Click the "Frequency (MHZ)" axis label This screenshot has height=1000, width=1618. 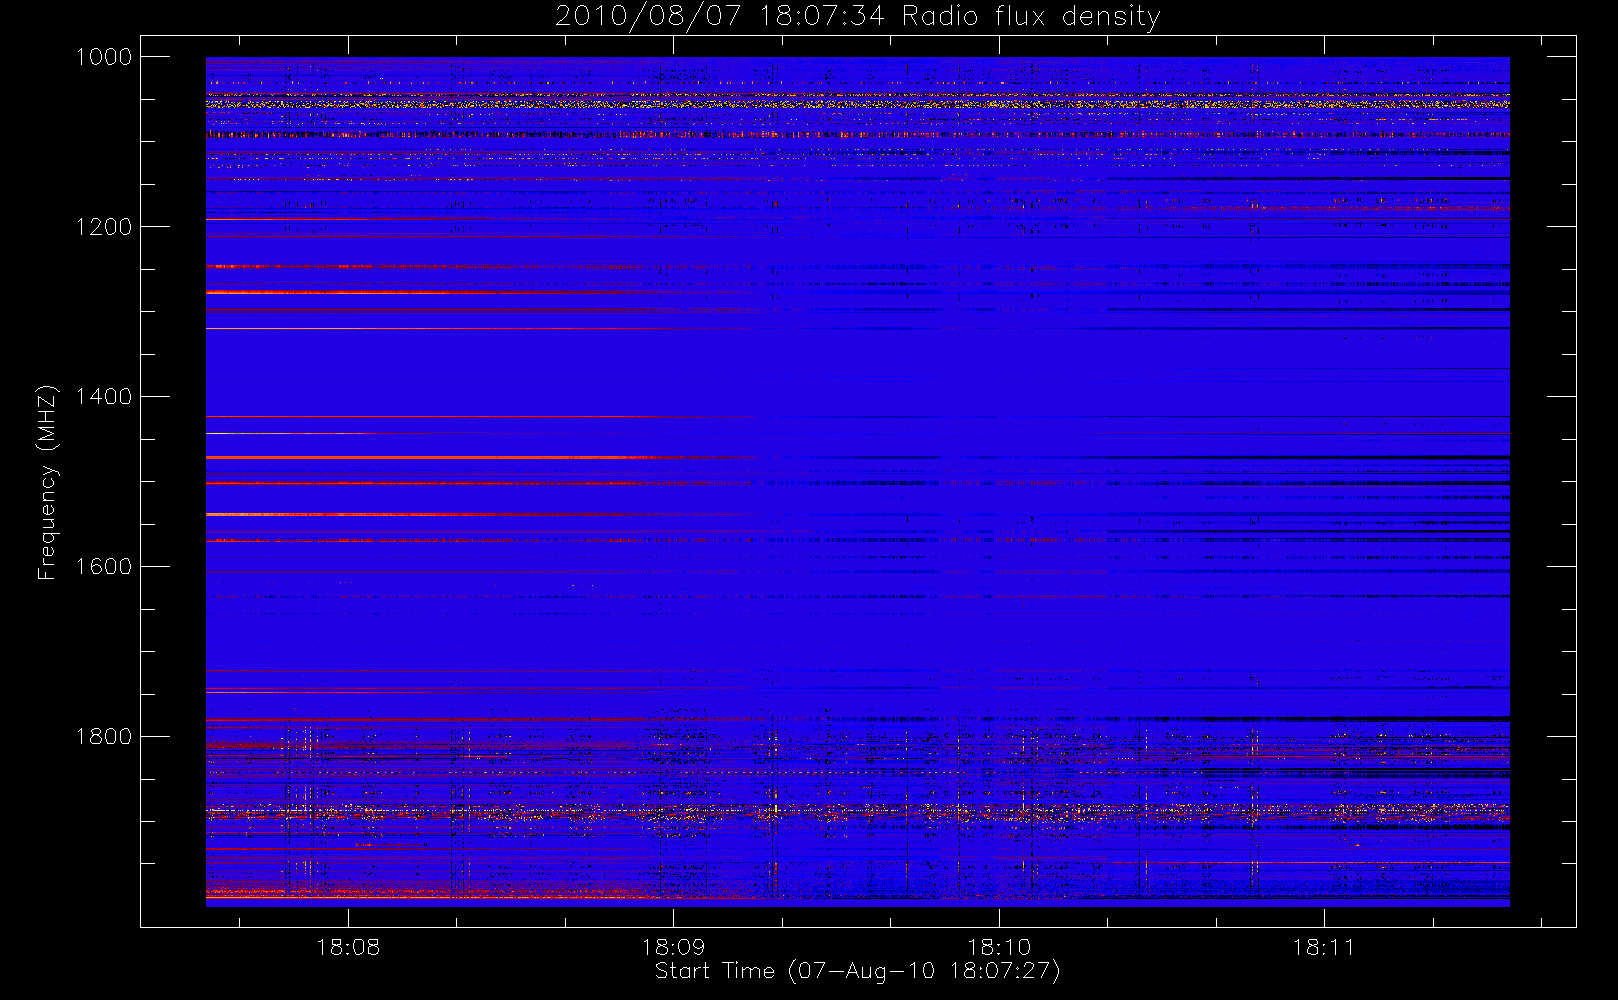click(x=47, y=483)
